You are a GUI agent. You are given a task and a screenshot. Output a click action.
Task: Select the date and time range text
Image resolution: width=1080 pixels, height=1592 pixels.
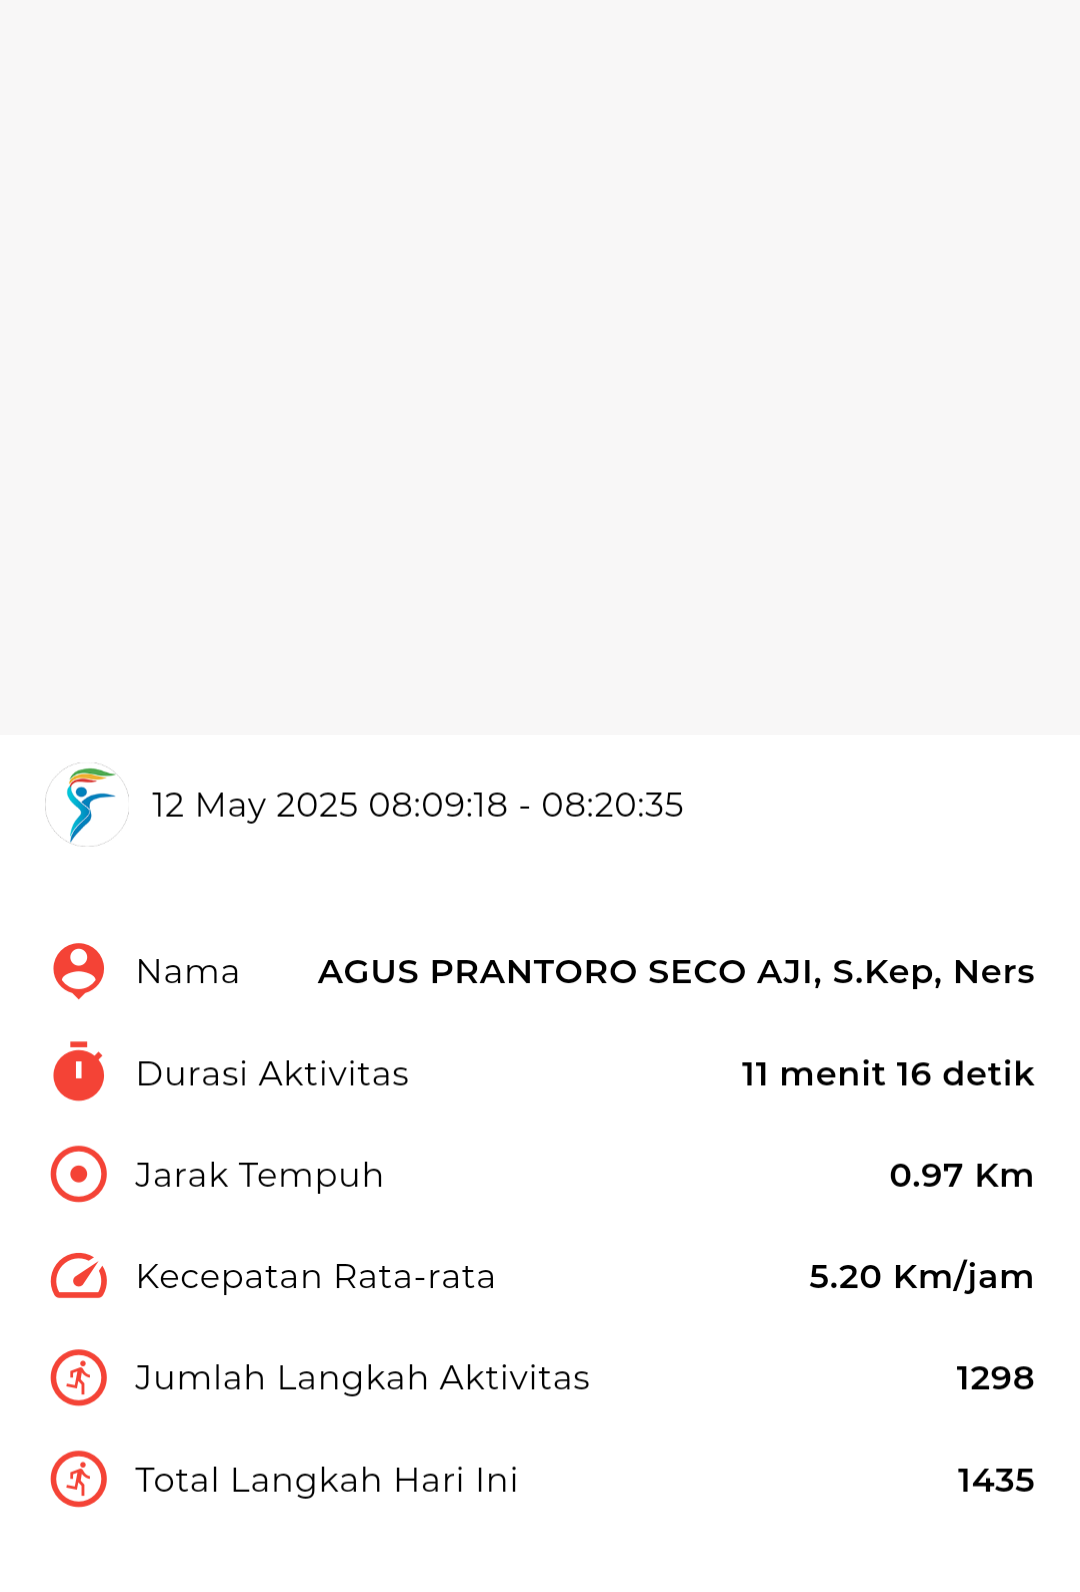pyautogui.click(x=417, y=806)
